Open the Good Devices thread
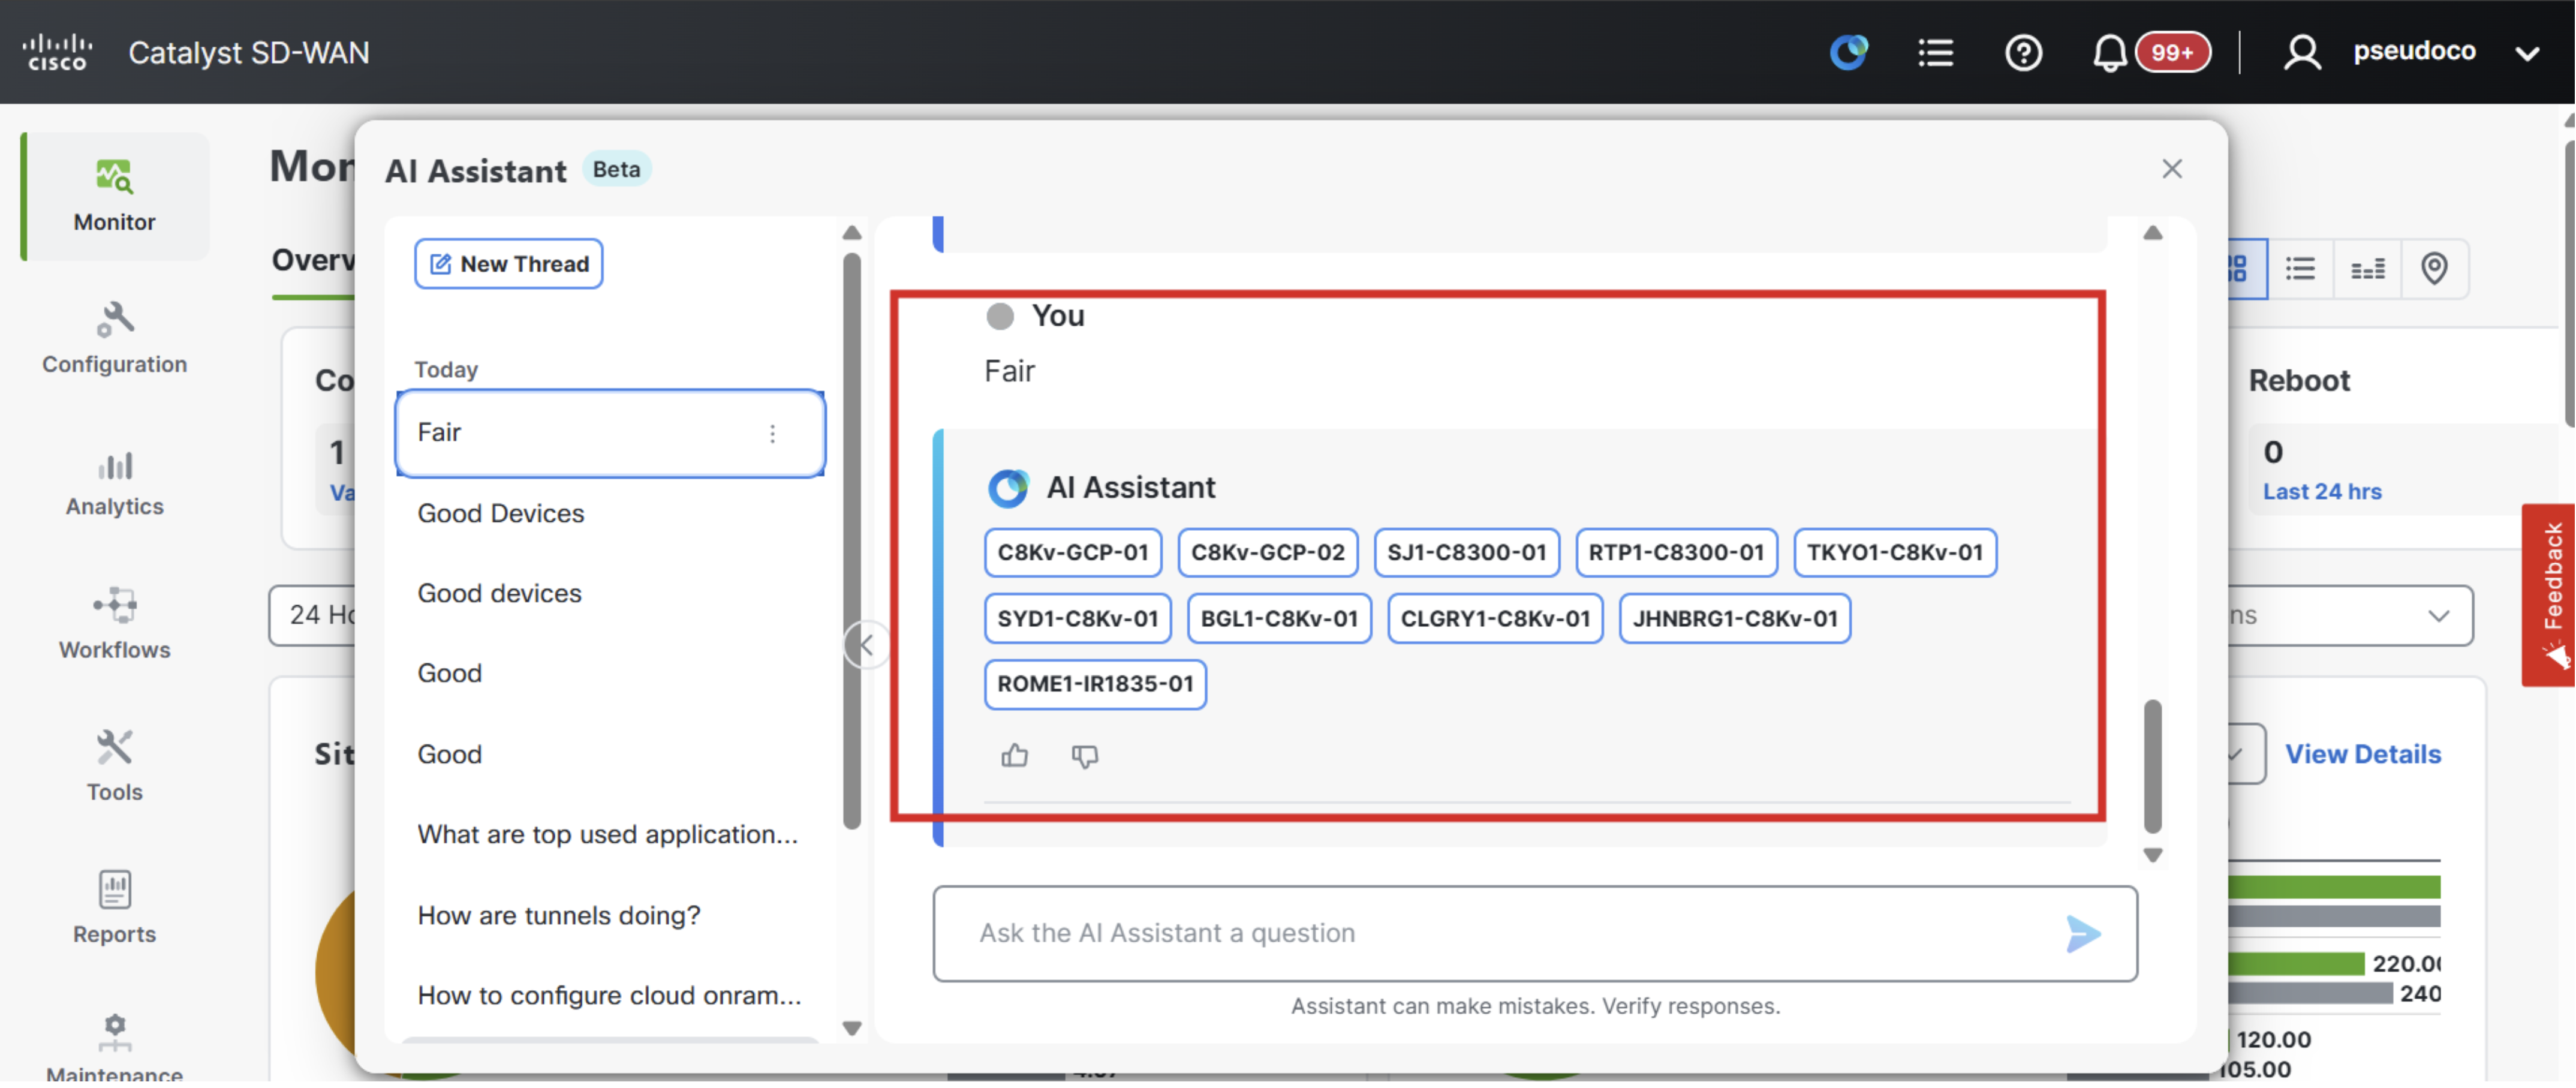 [500, 513]
